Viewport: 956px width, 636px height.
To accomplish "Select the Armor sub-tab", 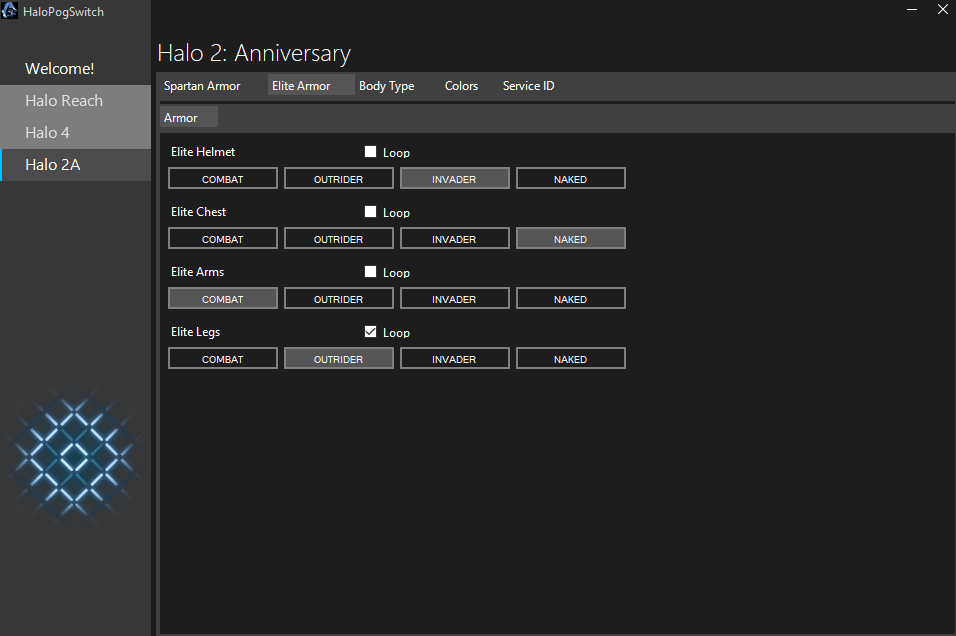I will pos(188,117).
